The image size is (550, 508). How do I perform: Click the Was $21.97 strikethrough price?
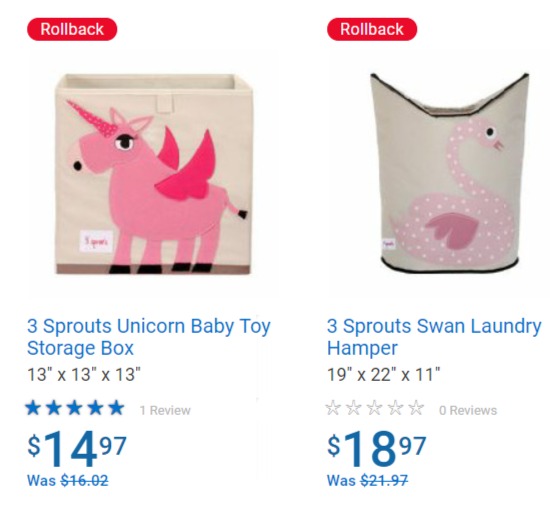368,480
